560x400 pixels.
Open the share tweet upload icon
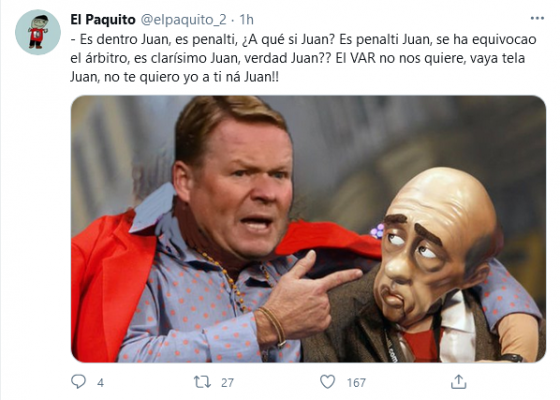click(x=459, y=382)
